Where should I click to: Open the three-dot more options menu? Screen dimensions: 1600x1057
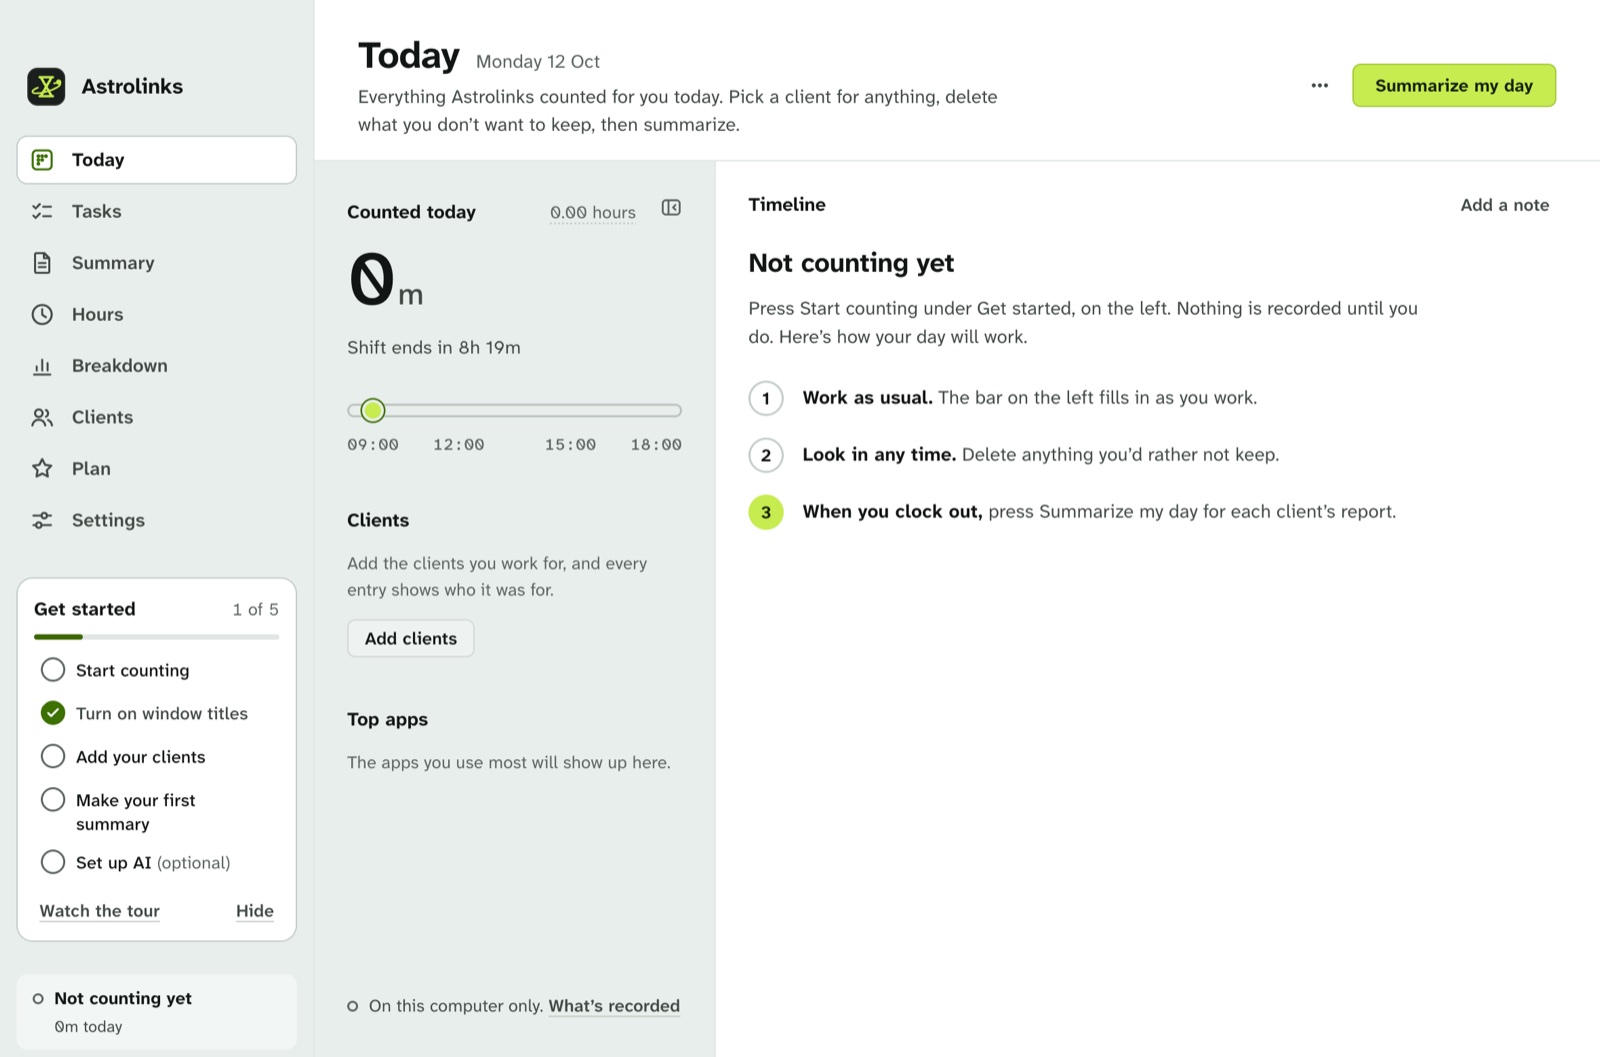click(x=1320, y=85)
